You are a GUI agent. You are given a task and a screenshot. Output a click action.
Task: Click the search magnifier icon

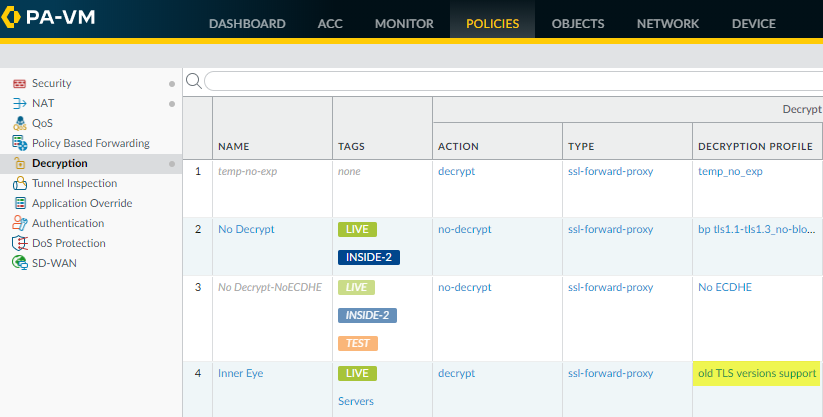[194, 81]
